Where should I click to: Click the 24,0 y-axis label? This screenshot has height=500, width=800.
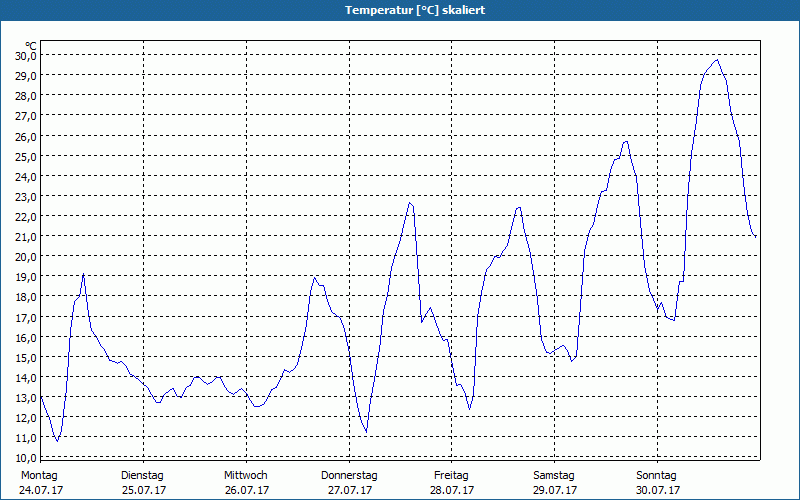pos(26,177)
